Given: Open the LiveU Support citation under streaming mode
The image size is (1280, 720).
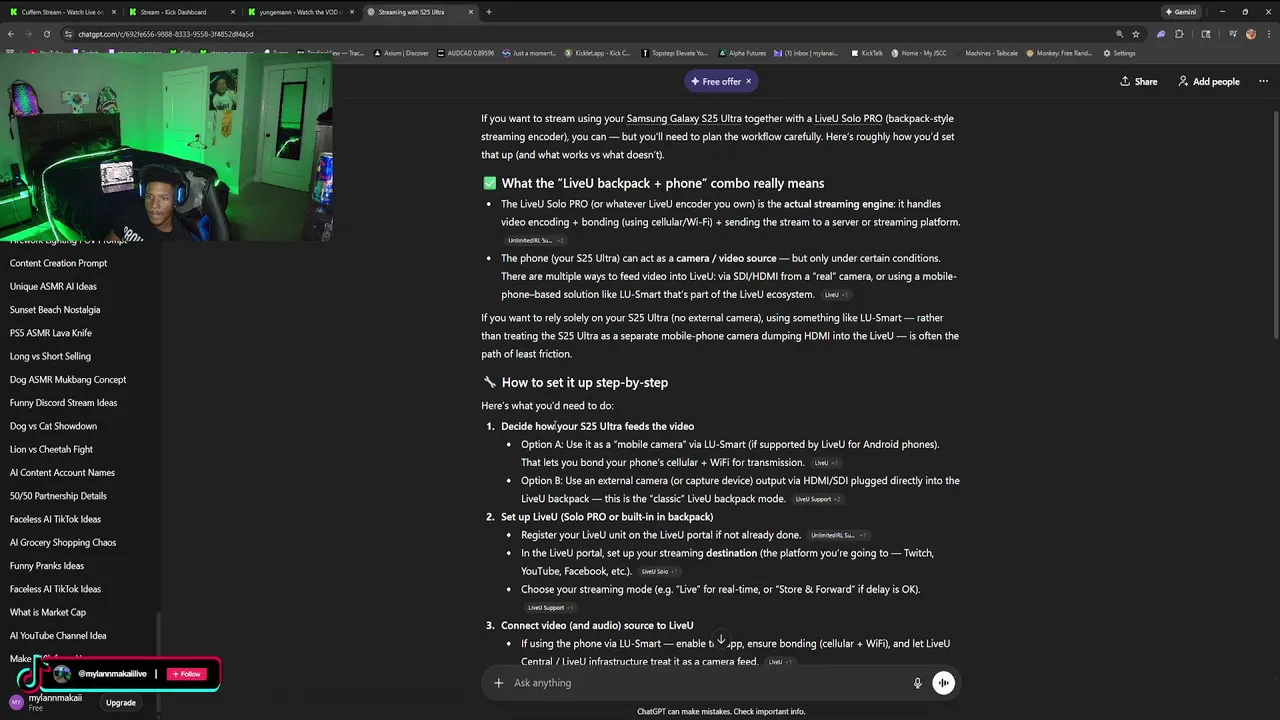Looking at the screenshot, I should click(549, 608).
